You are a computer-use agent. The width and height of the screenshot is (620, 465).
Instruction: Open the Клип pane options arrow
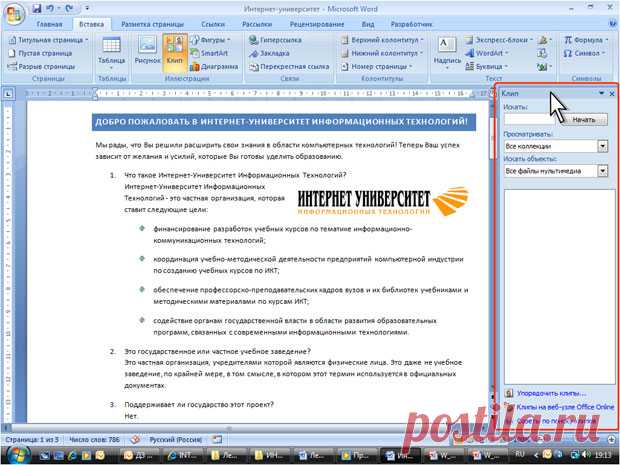[601, 93]
